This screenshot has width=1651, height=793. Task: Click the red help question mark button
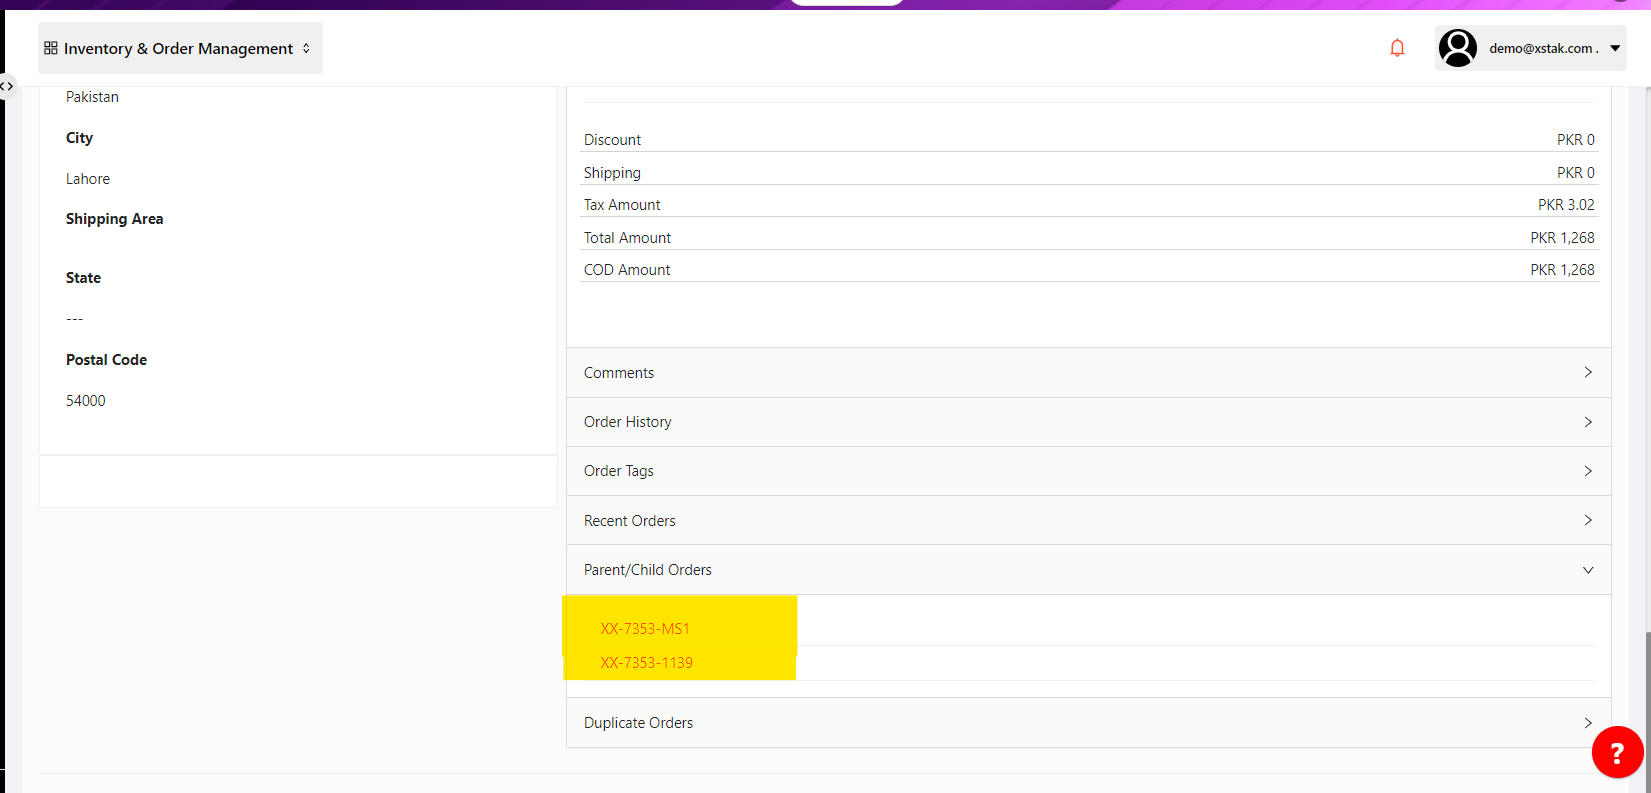(x=1616, y=752)
